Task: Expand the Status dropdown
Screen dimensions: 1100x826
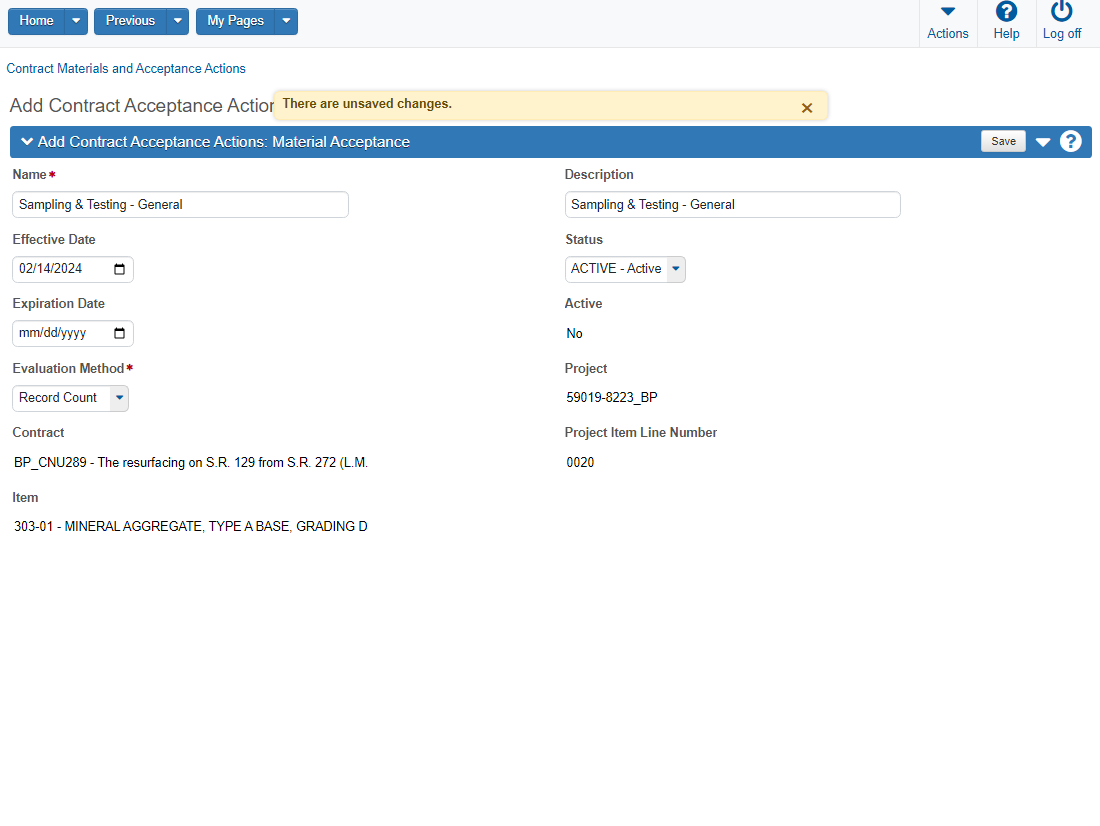Action: point(676,269)
